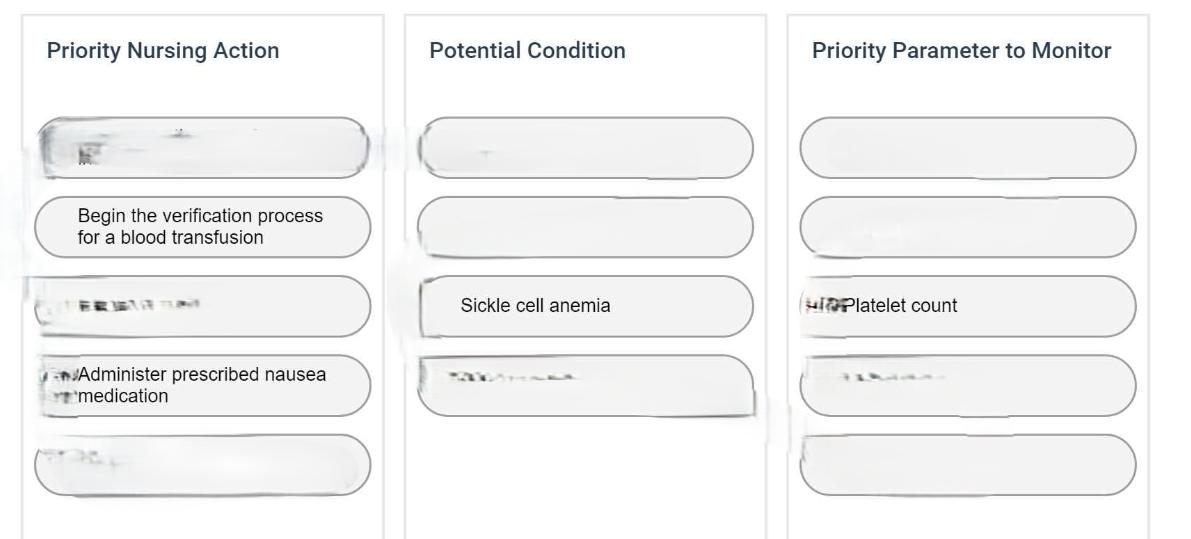The width and height of the screenshot is (1191, 539).
Task: Pick second option under Priority Parameter to Monitor
Action: coord(968,227)
